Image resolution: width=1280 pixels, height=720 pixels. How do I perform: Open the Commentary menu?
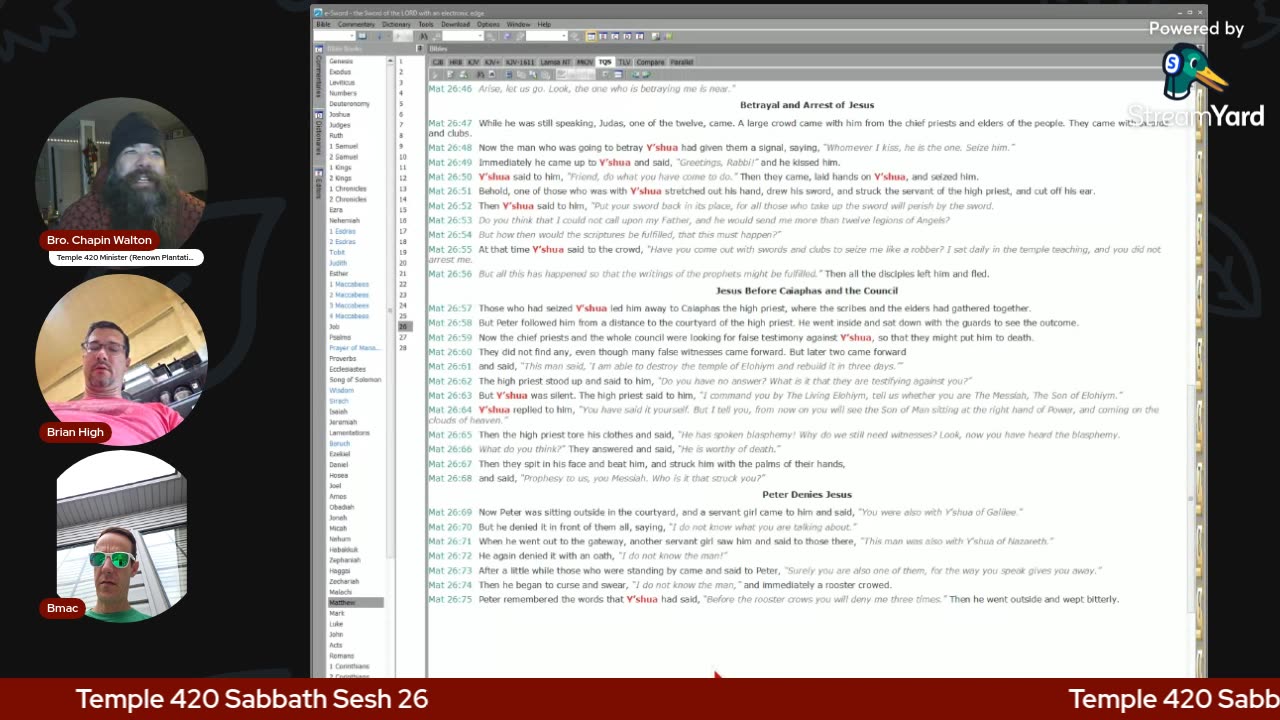coord(356,24)
